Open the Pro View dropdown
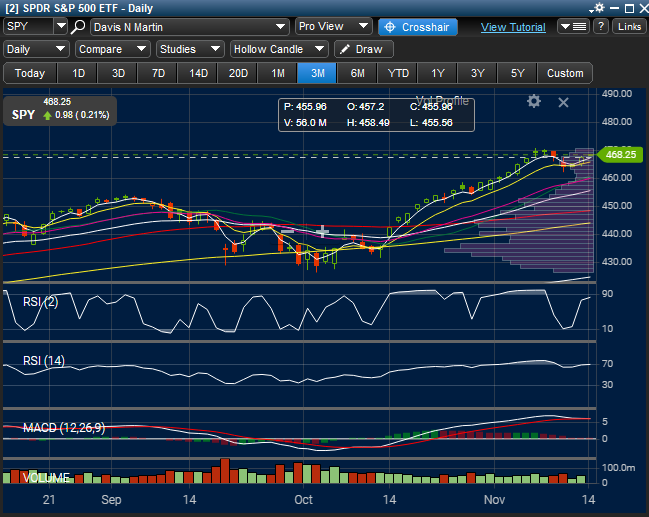The width and height of the screenshot is (649, 517). pos(334,26)
